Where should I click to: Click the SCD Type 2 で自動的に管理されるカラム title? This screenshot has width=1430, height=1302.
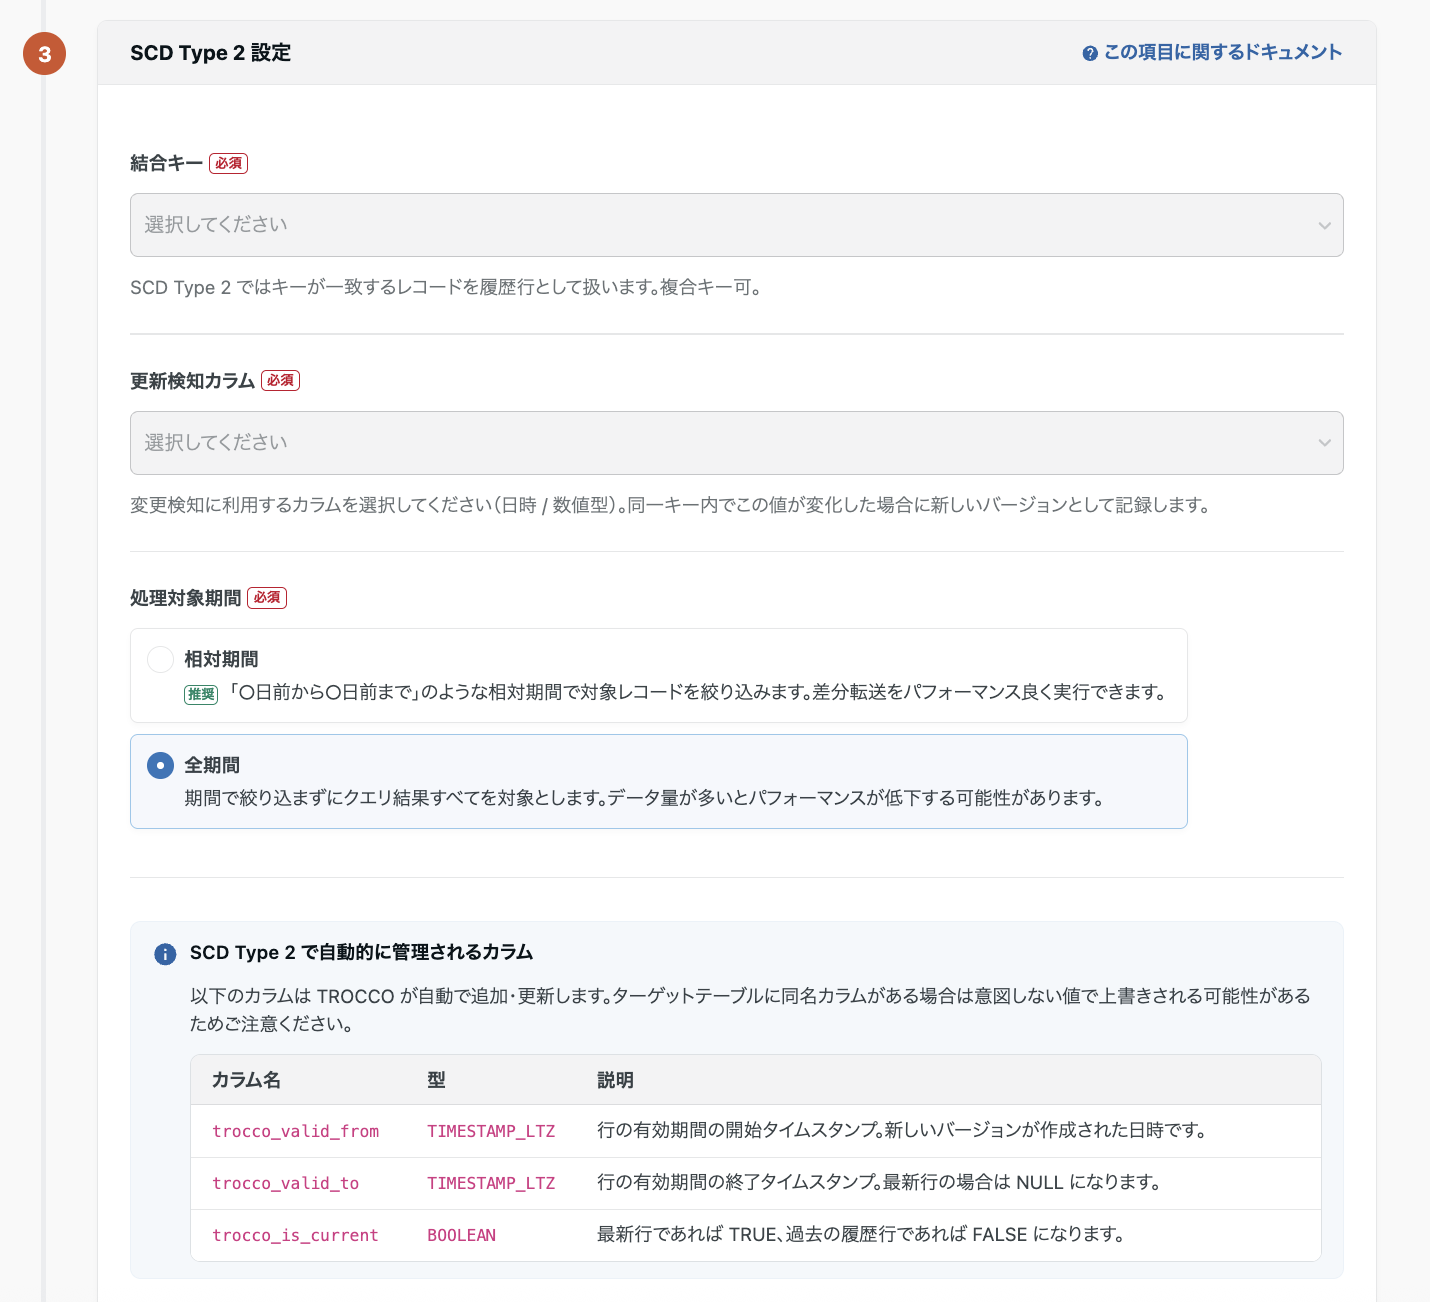[361, 952]
